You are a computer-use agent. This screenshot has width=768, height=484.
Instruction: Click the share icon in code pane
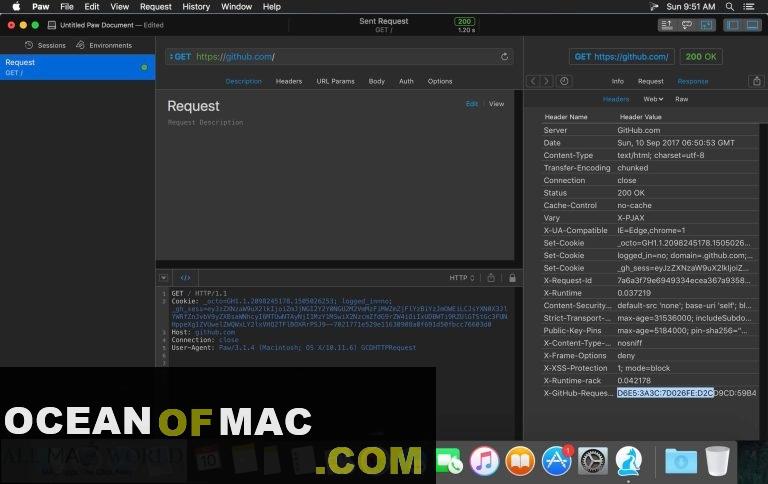pyautogui.click(x=491, y=278)
